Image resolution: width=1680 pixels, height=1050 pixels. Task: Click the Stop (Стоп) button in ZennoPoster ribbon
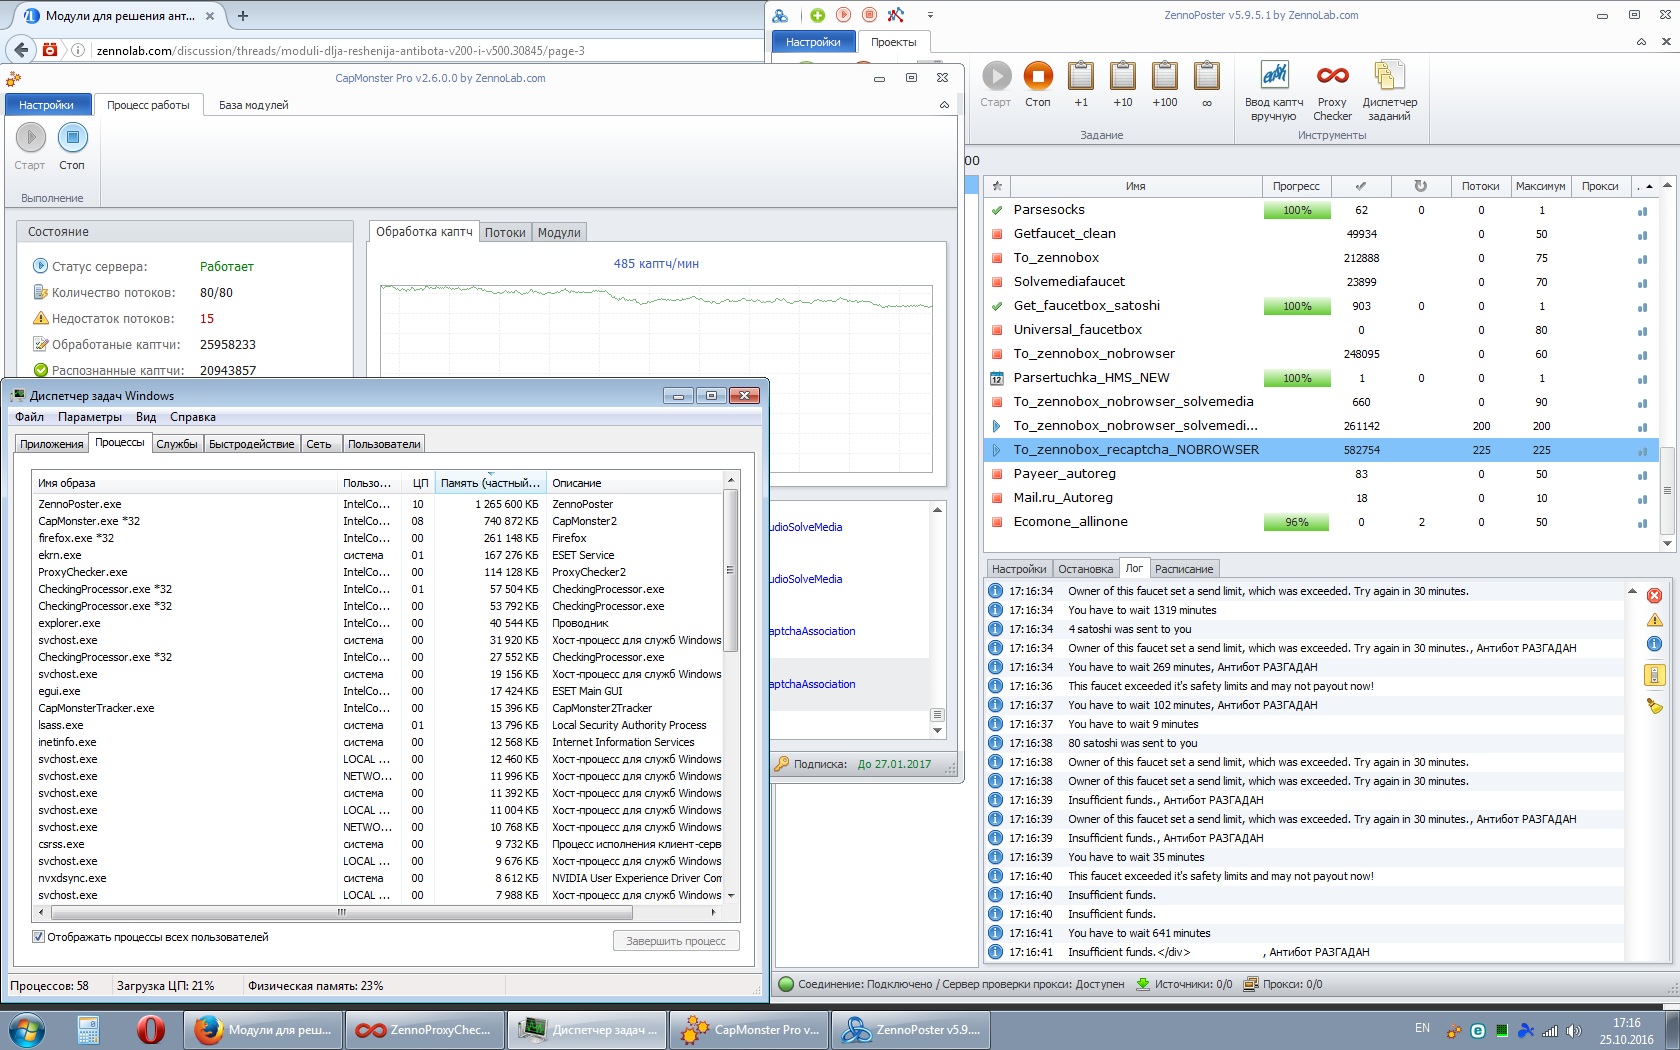point(1038,84)
